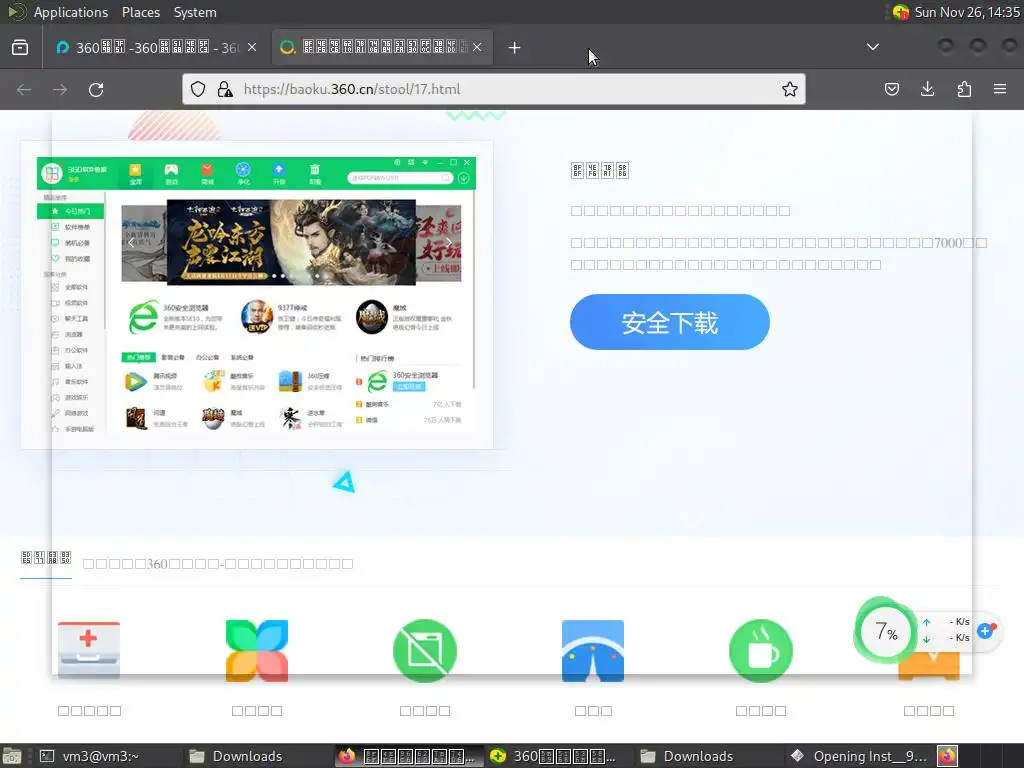Close the first 360 tab

pyautogui.click(x=252, y=48)
